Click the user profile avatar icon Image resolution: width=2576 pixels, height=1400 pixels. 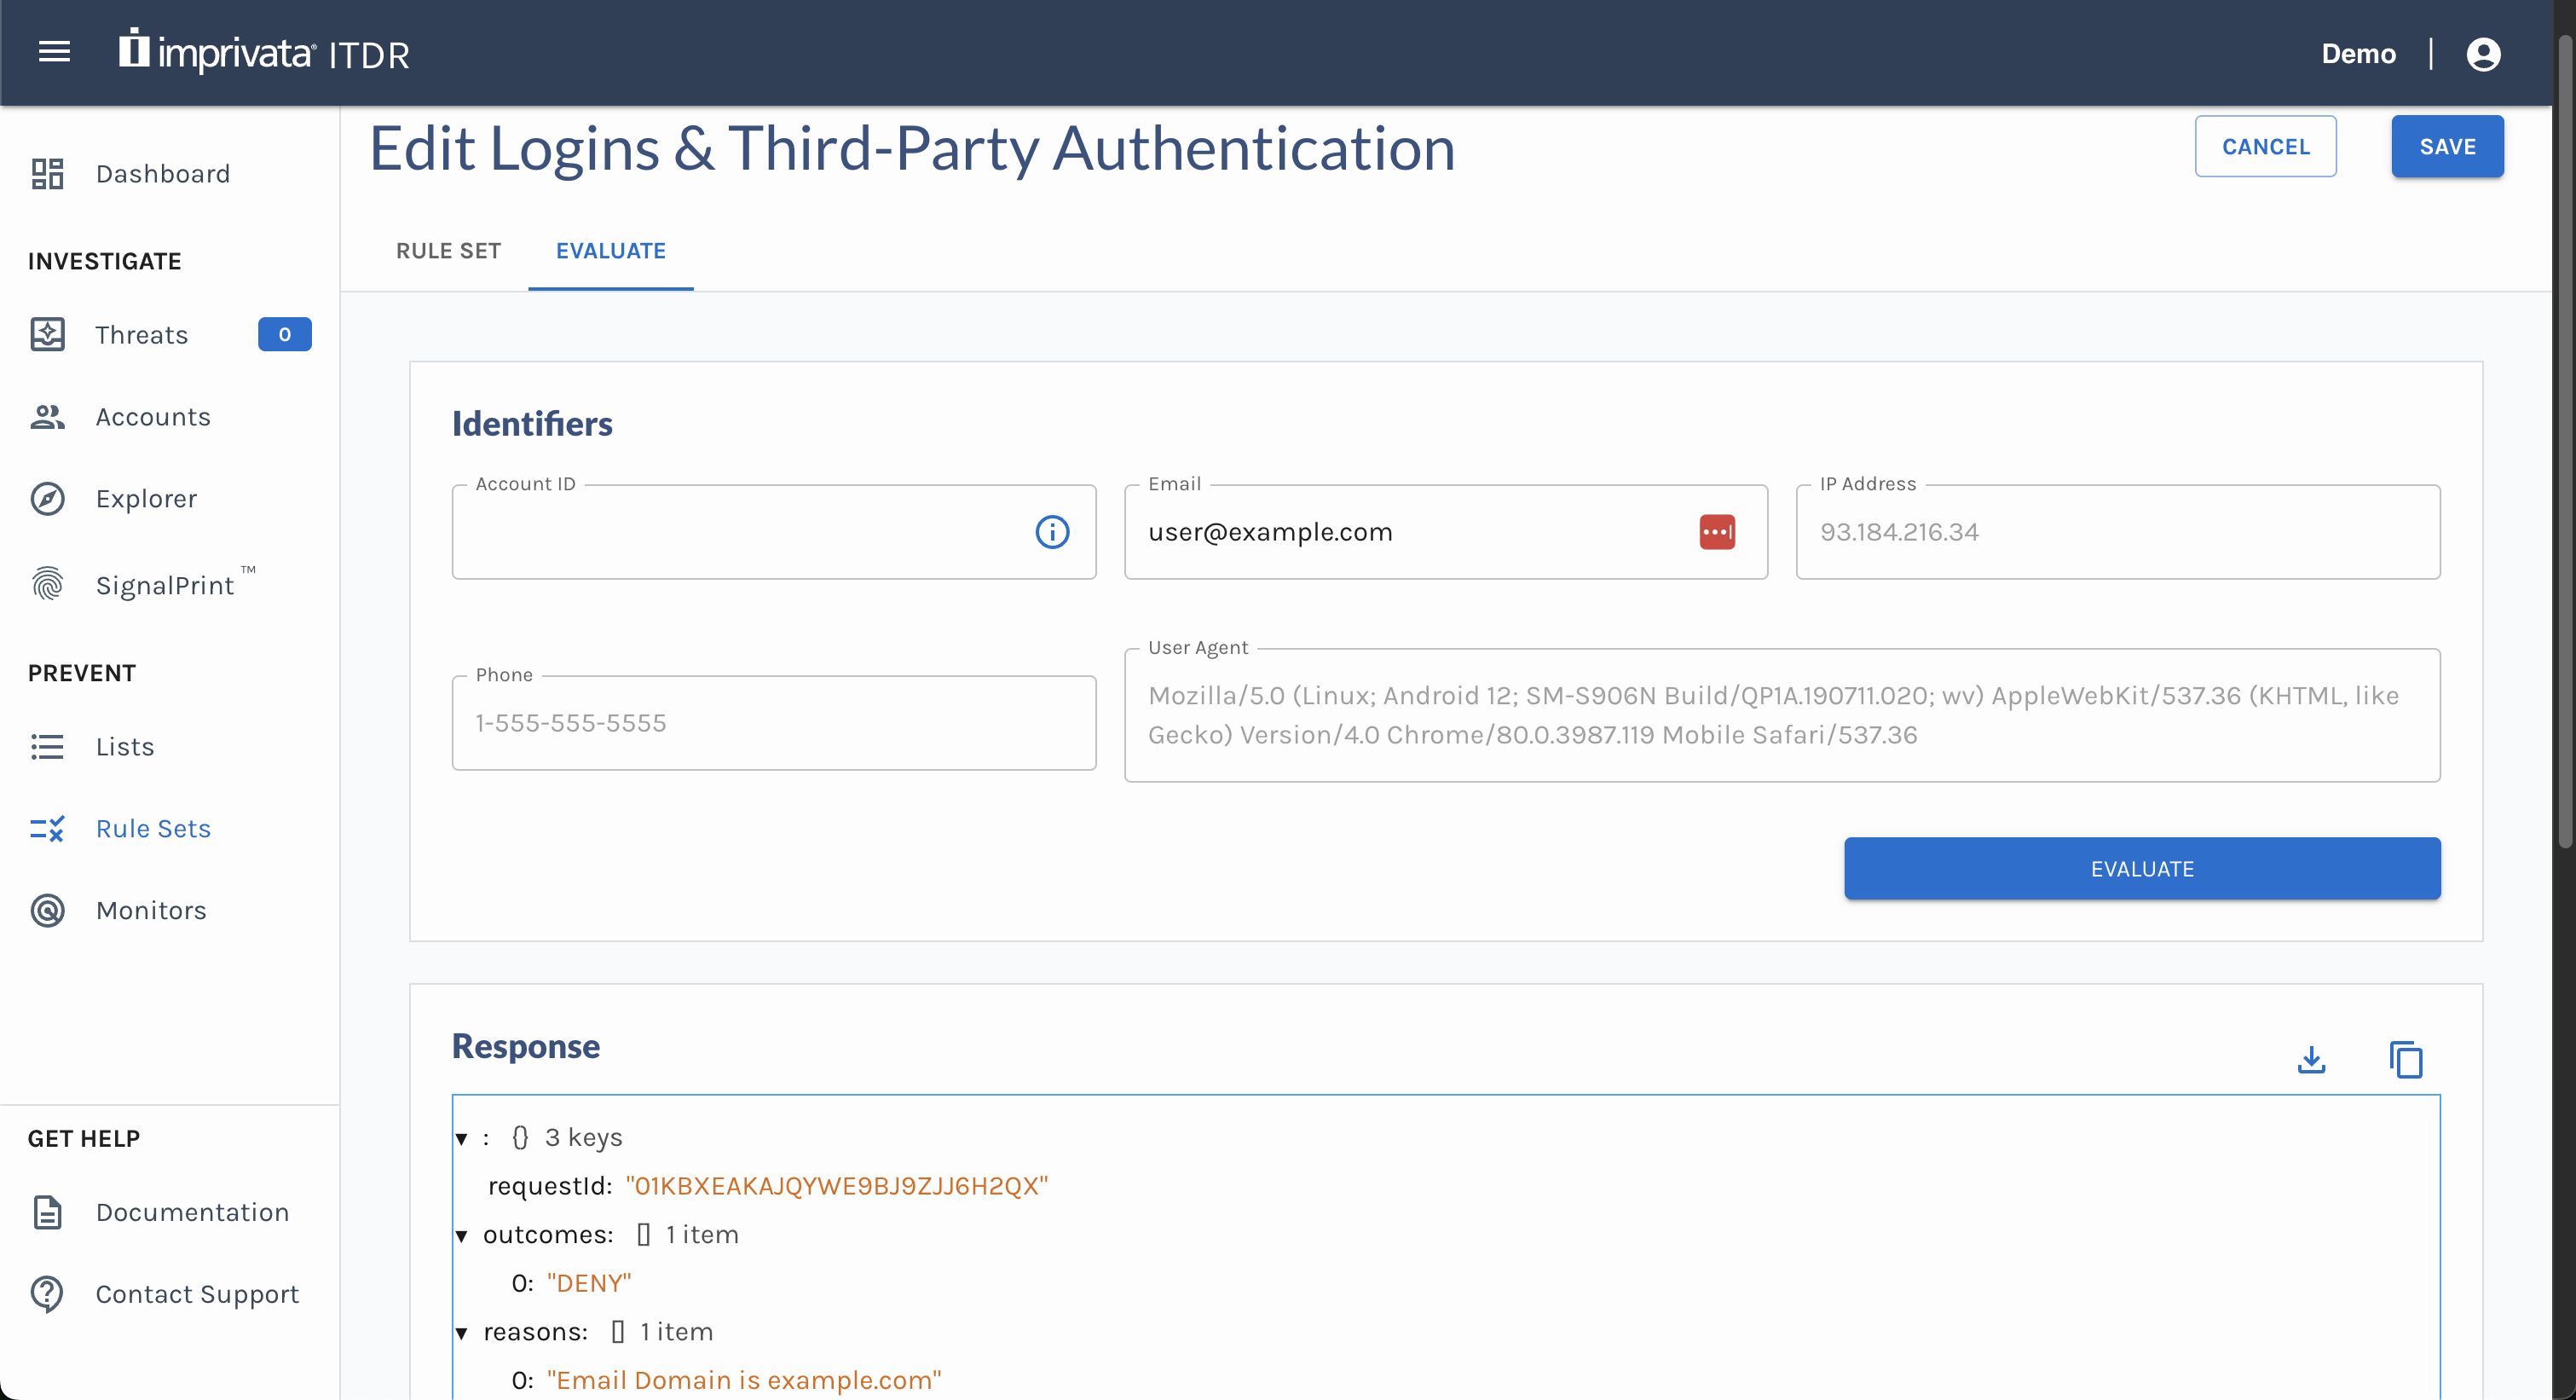point(2483,54)
